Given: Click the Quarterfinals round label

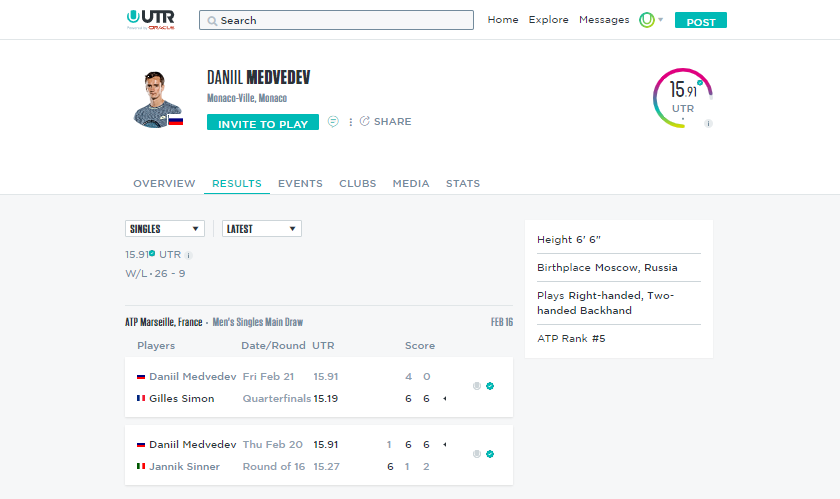Looking at the screenshot, I should coord(276,399).
